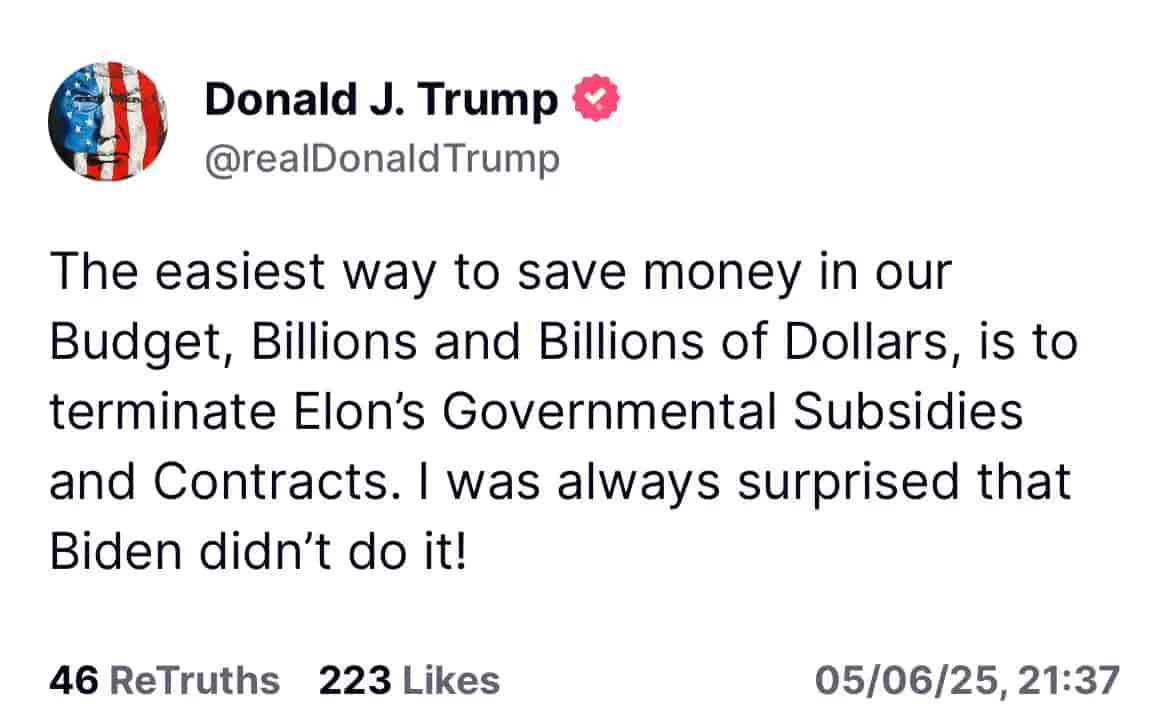
Task: Click the number 223 beside Likes
Action: coord(354,680)
